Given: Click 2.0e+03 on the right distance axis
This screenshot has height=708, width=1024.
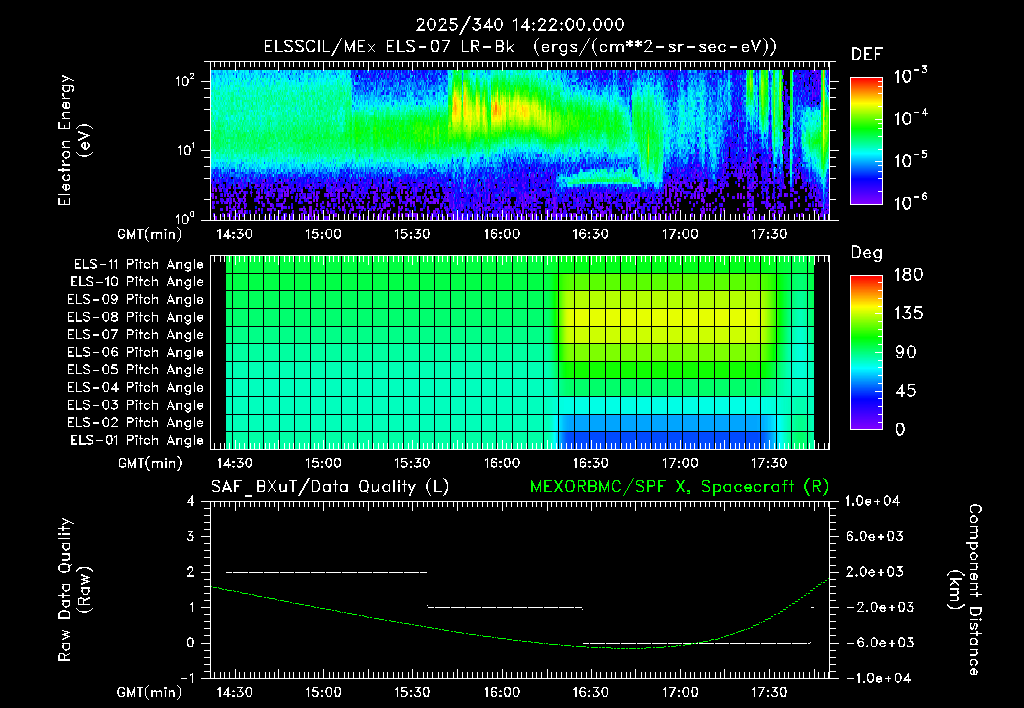Looking at the screenshot, I should 875,572.
